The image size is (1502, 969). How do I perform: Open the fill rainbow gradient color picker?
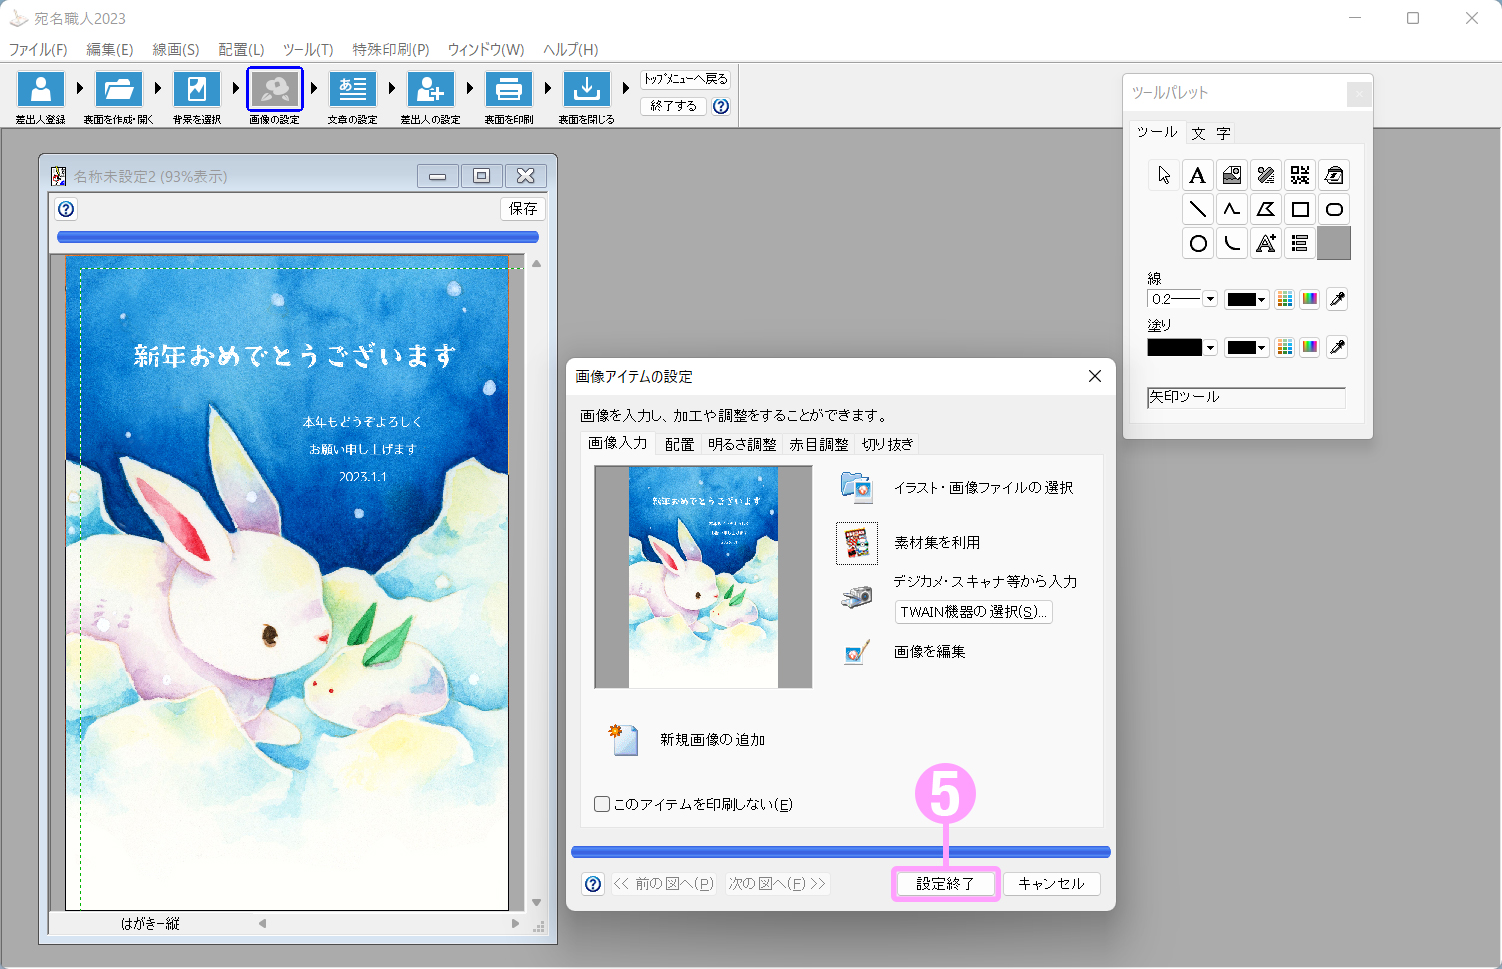click(x=1309, y=347)
